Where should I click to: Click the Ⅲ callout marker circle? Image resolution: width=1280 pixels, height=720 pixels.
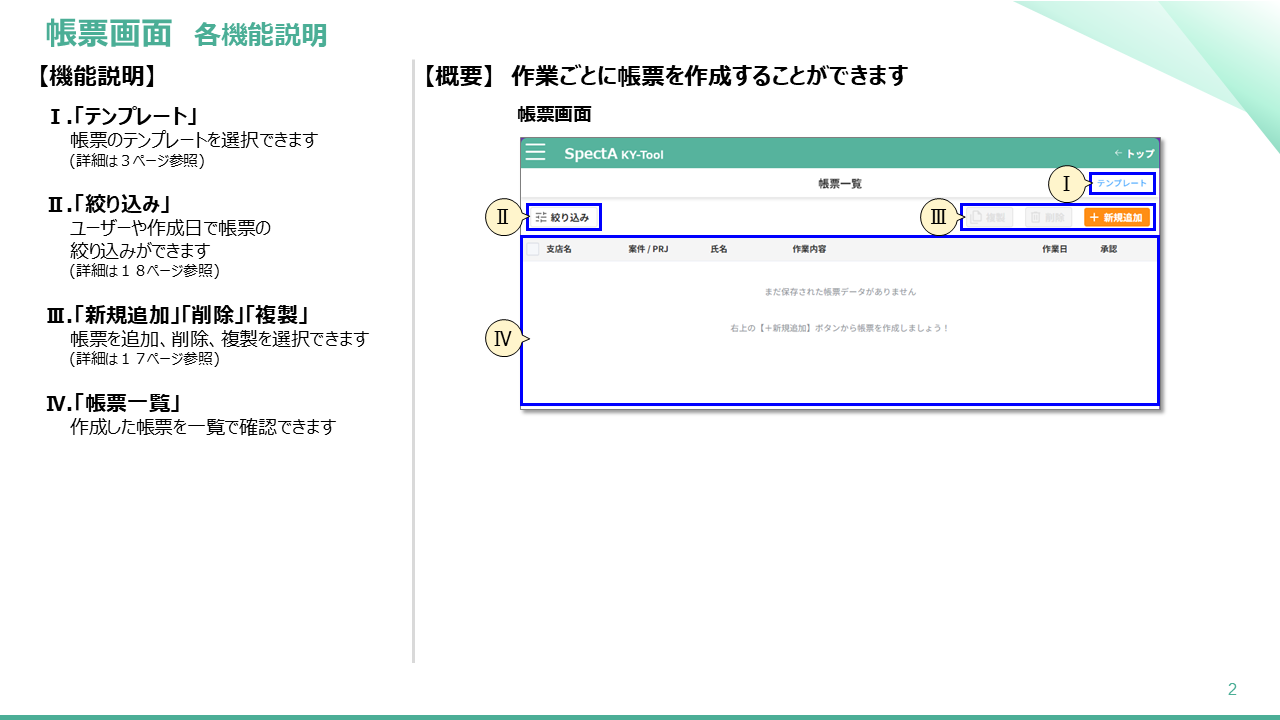(x=938, y=217)
